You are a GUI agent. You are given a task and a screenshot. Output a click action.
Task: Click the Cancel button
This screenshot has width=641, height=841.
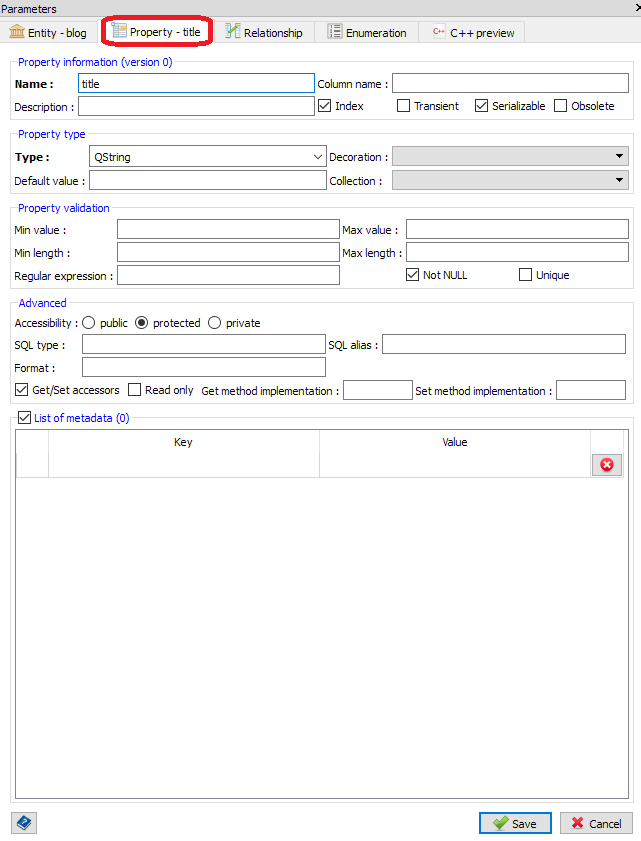click(595, 823)
